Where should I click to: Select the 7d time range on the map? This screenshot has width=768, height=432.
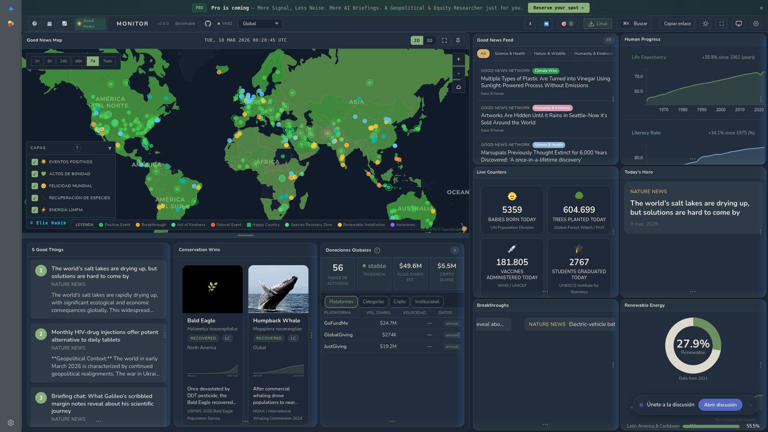(93, 61)
